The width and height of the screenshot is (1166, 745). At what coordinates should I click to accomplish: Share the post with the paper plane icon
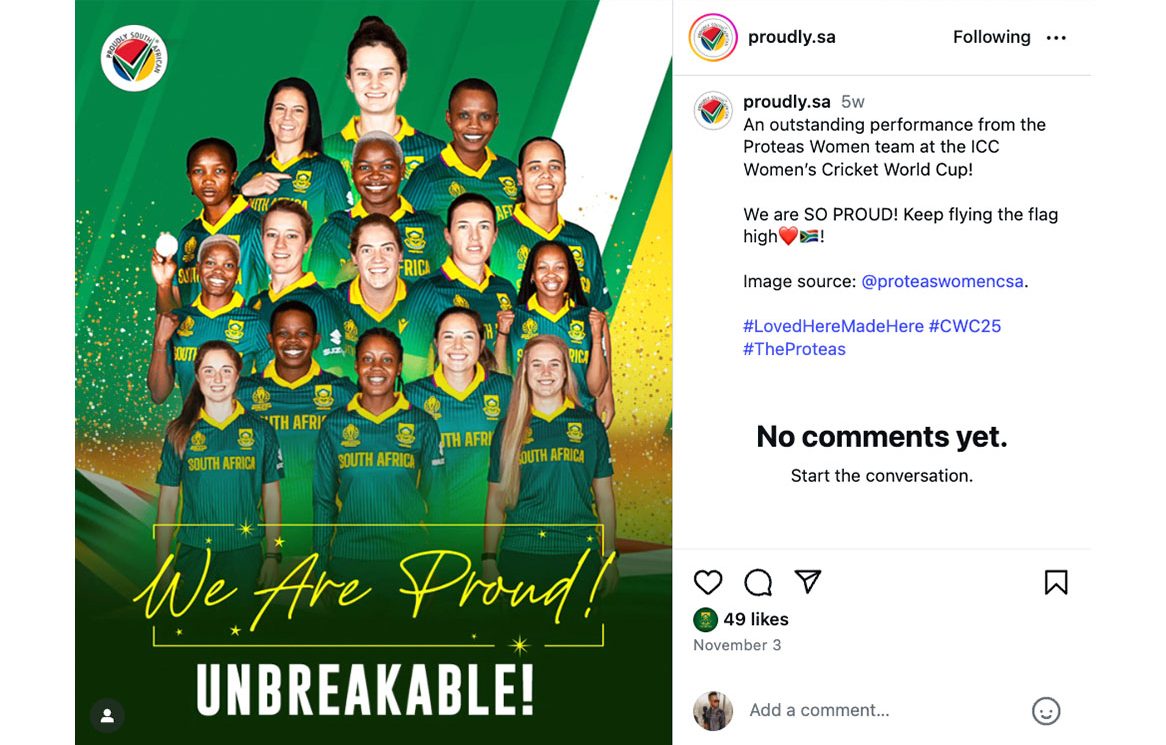click(807, 582)
